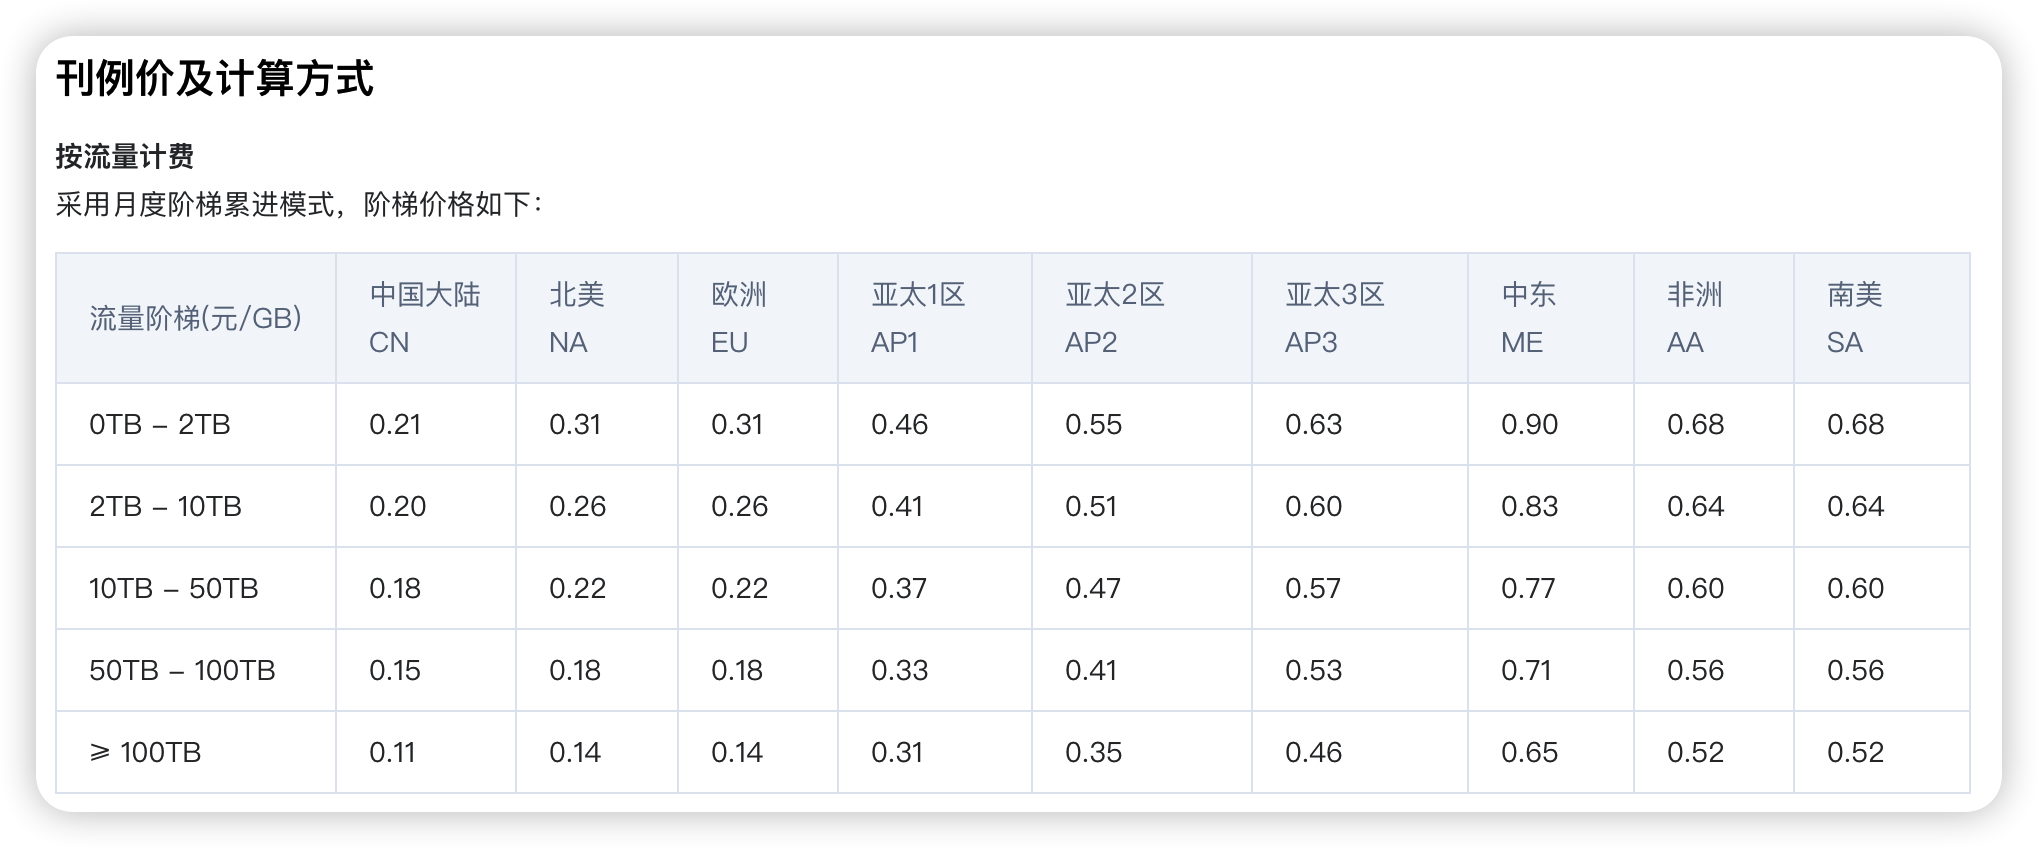The height and width of the screenshot is (848, 2038).
Task: Select the 非洲 AA column header
Action: [1695, 318]
